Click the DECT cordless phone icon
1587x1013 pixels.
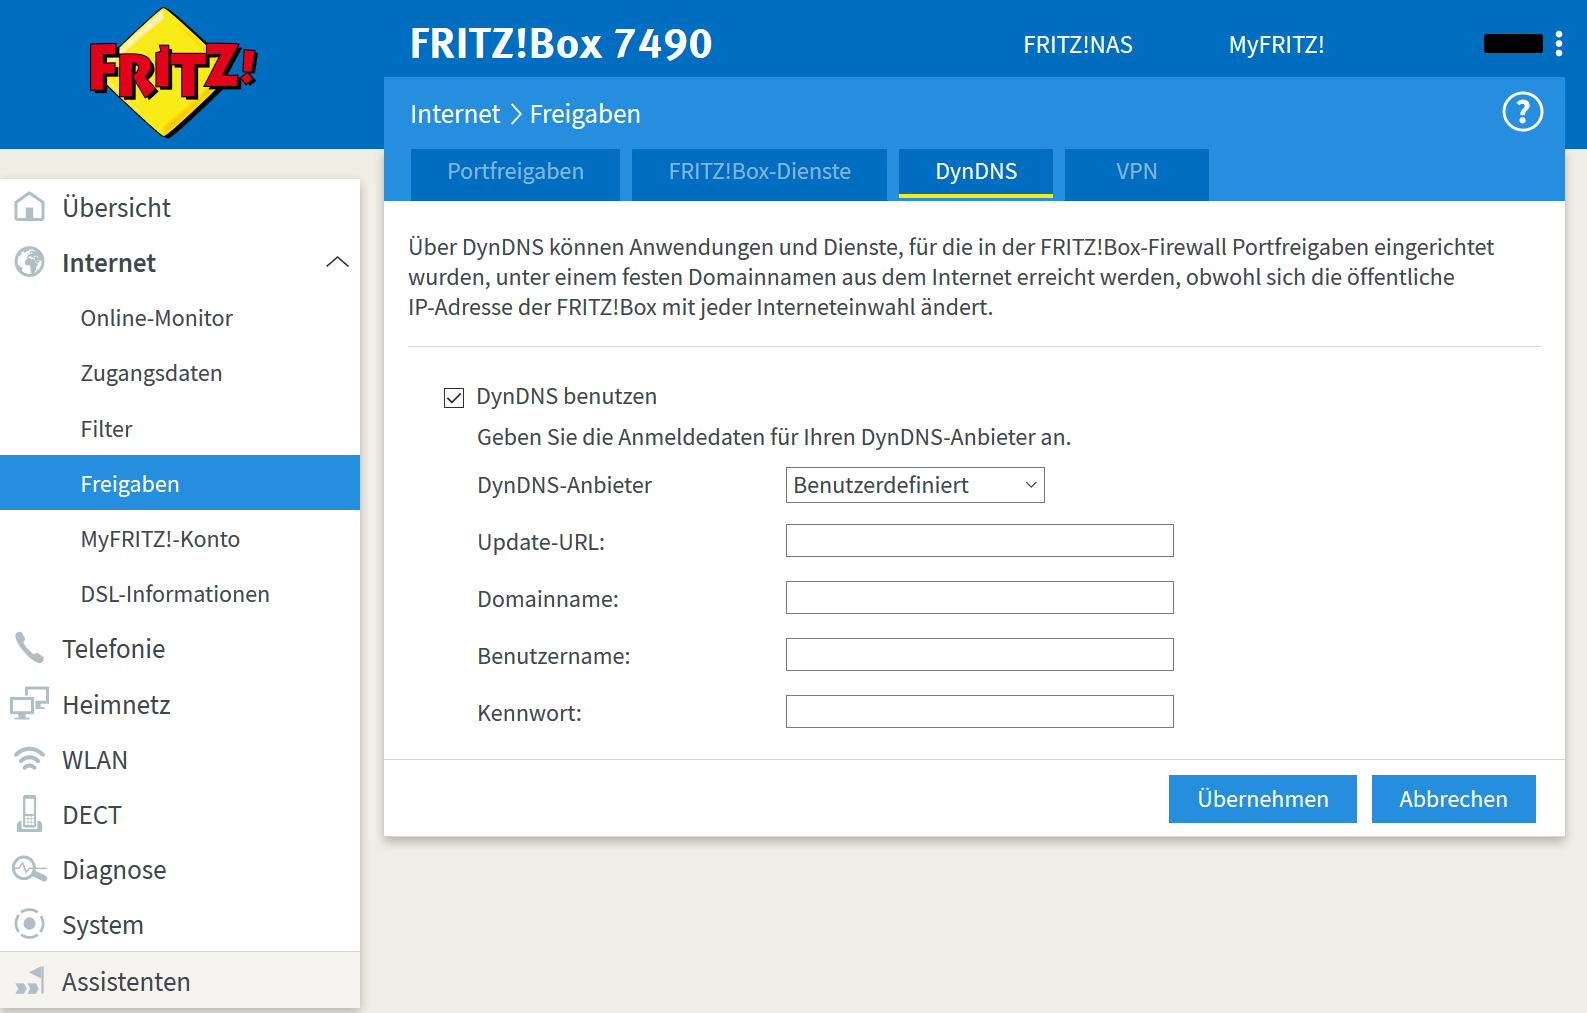[x=29, y=814]
